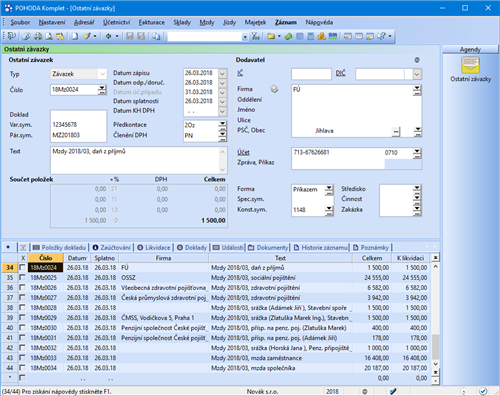The width and height of the screenshot is (500, 396).
Task: Tick the checkbox in row 18Mz0029
Action: [x=22, y=317]
